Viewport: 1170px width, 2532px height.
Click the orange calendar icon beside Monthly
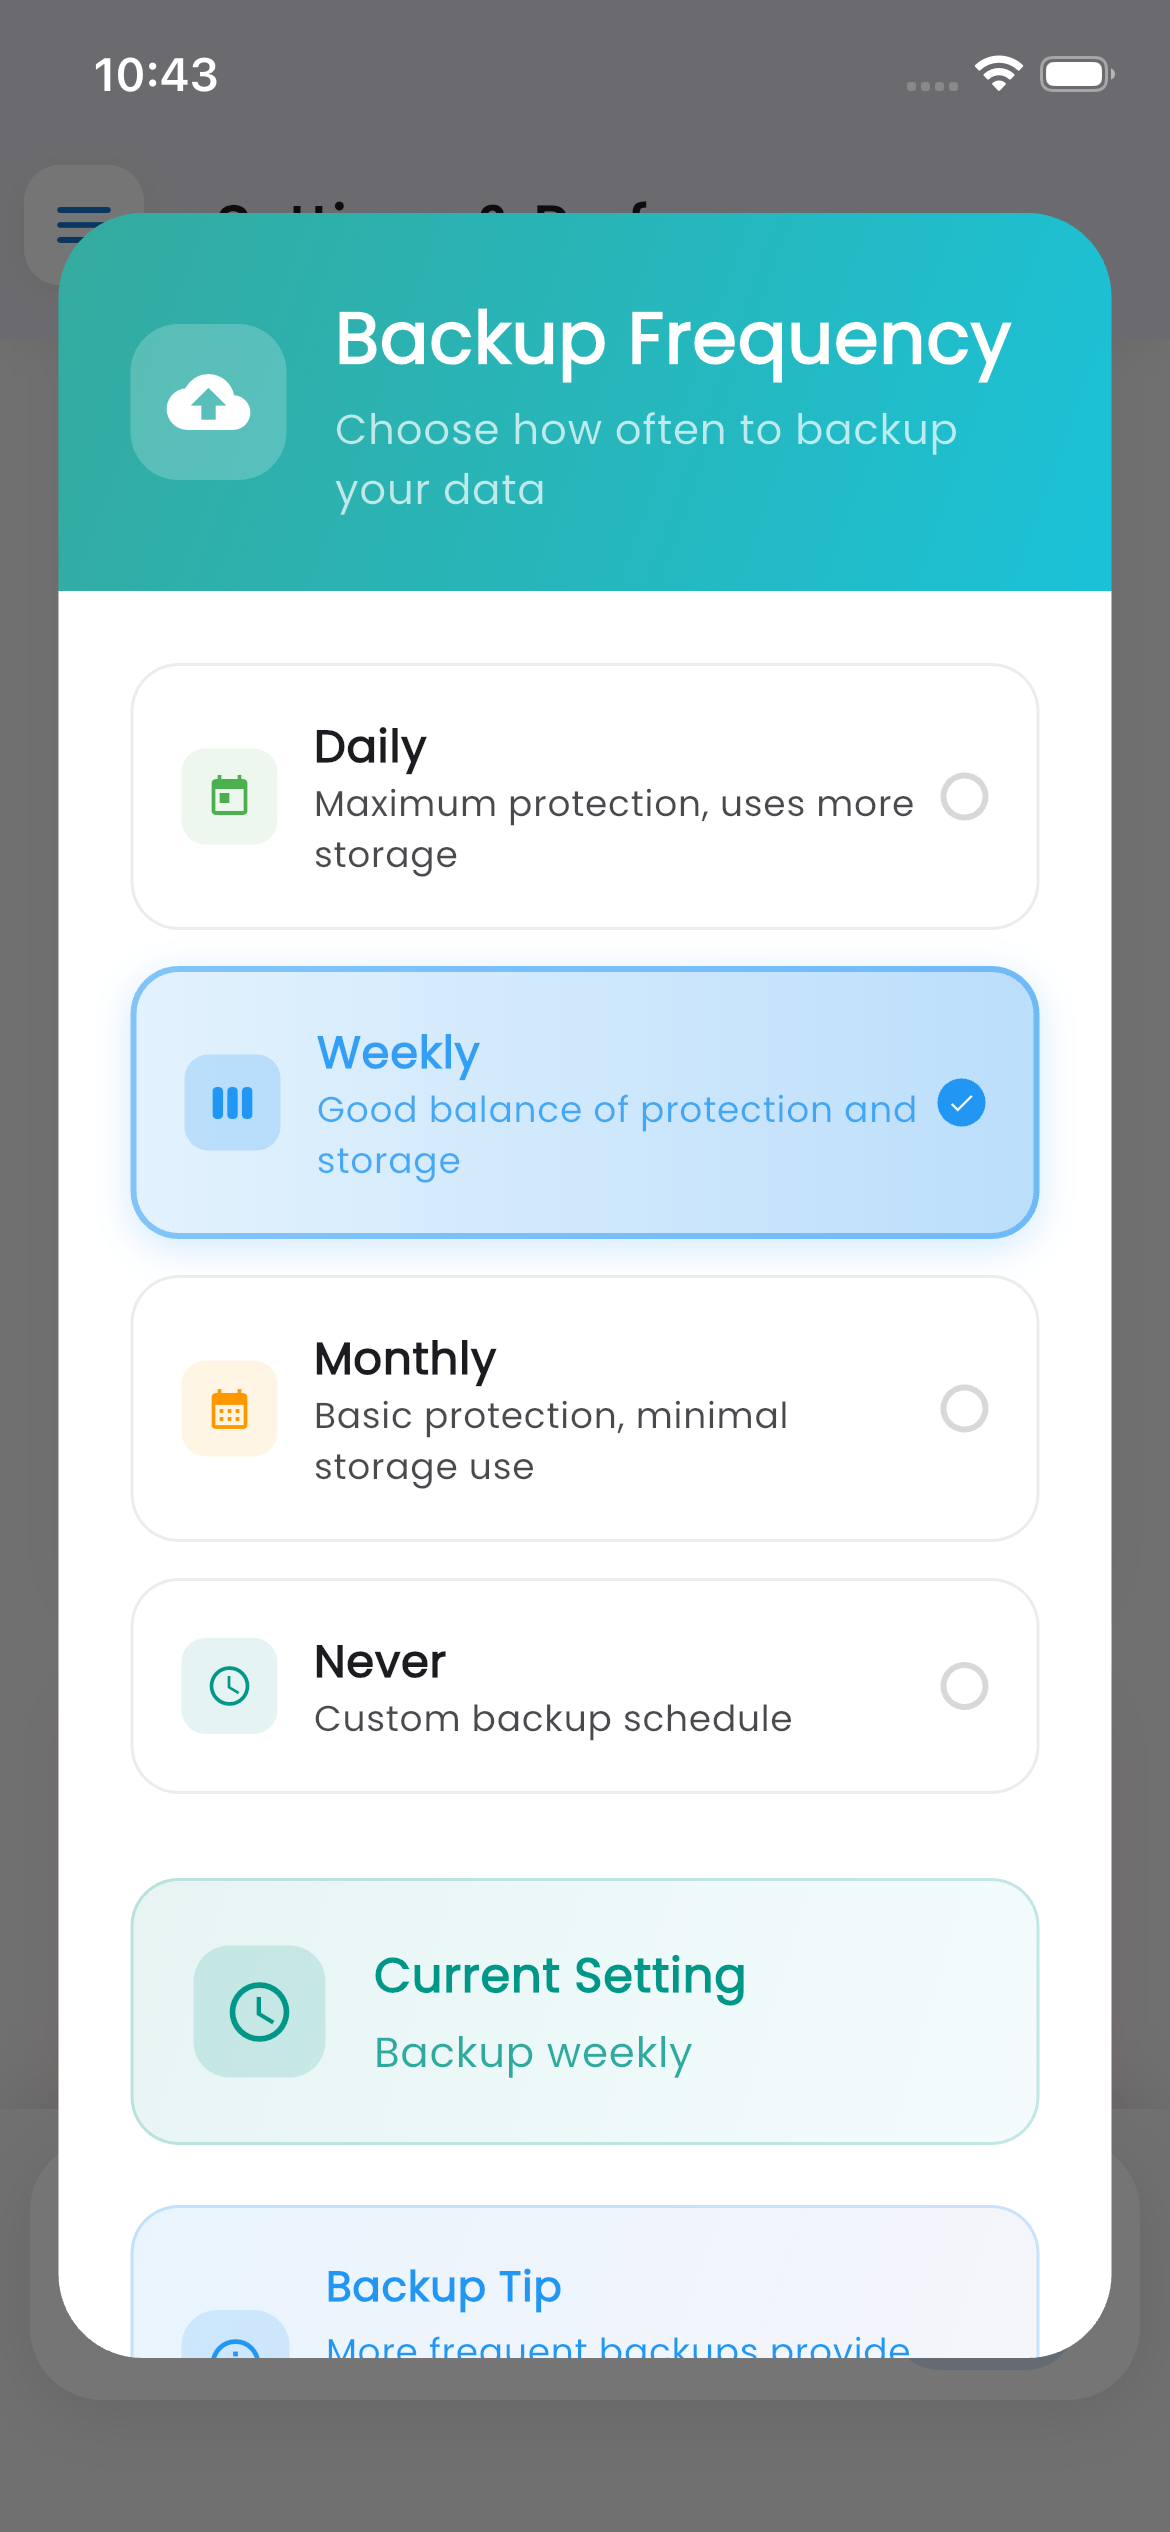(x=229, y=1408)
